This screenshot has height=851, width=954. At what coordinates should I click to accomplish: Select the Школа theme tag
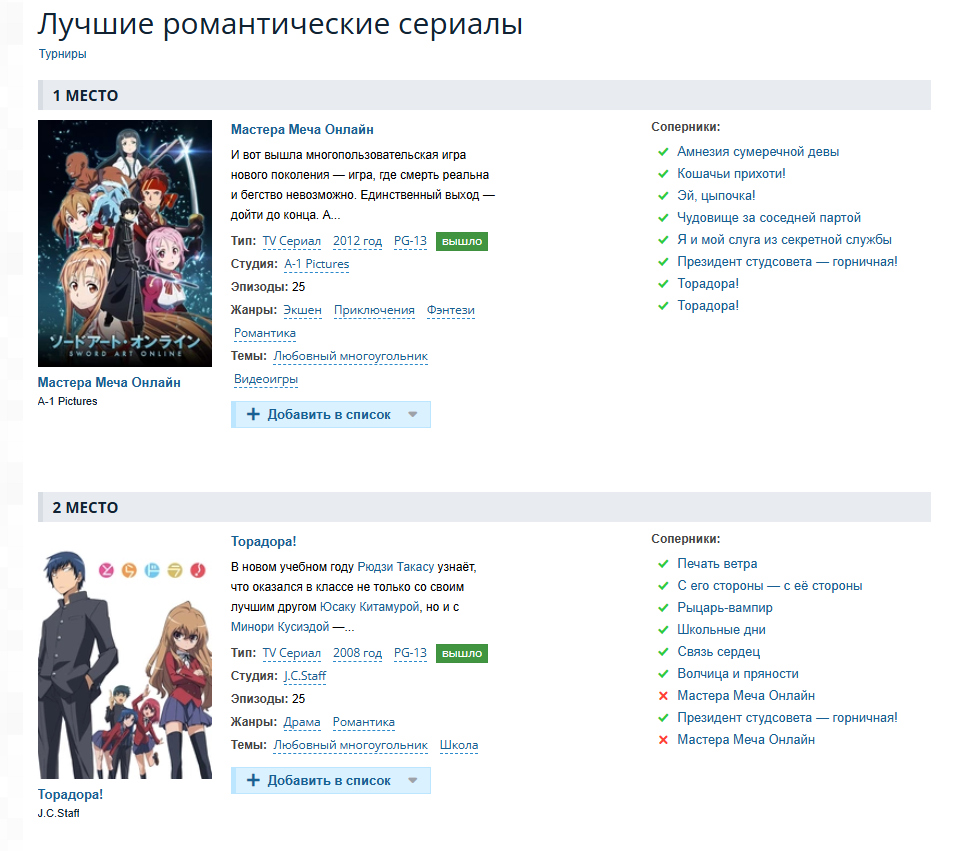pyautogui.click(x=459, y=745)
